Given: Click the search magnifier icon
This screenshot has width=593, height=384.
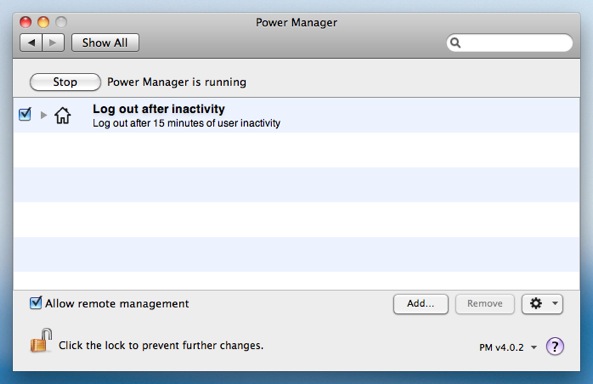Looking at the screenshot, I should pos(455,43).
